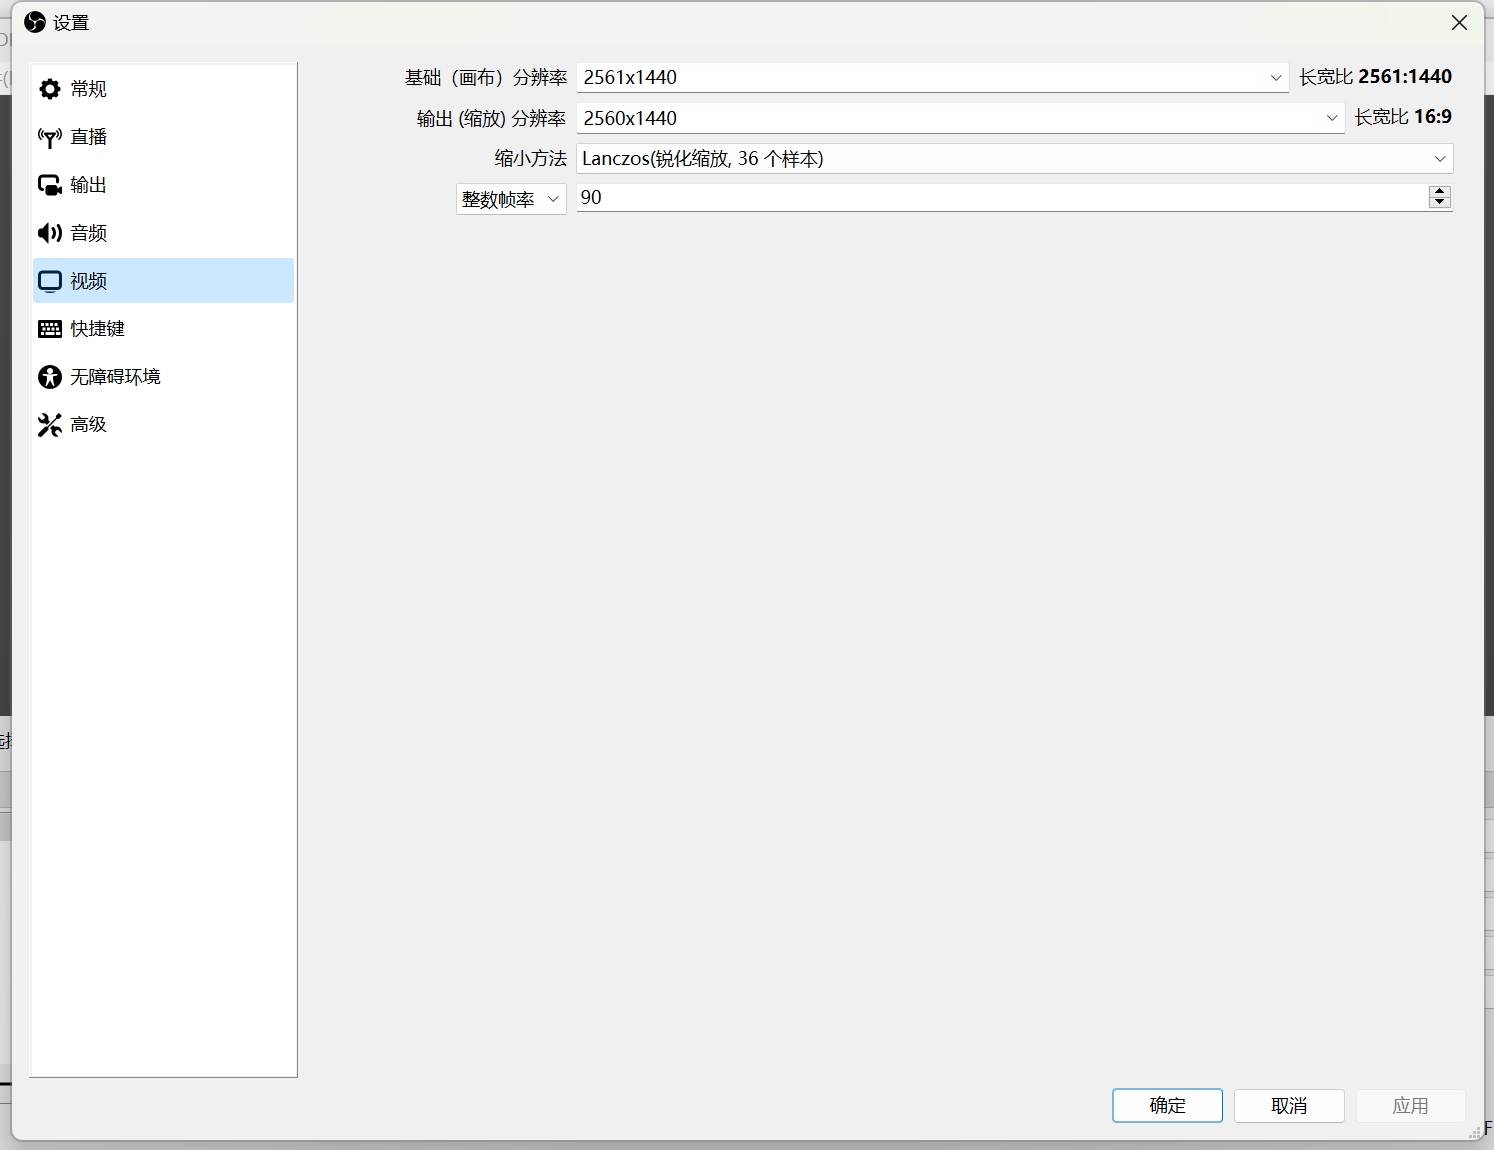Image resolution: width=1494 pixels, height=1150 pixels.
Task: Select the 快捷键 hotkeys tab label
Action: pyautogui.click(x=98, y=329)
